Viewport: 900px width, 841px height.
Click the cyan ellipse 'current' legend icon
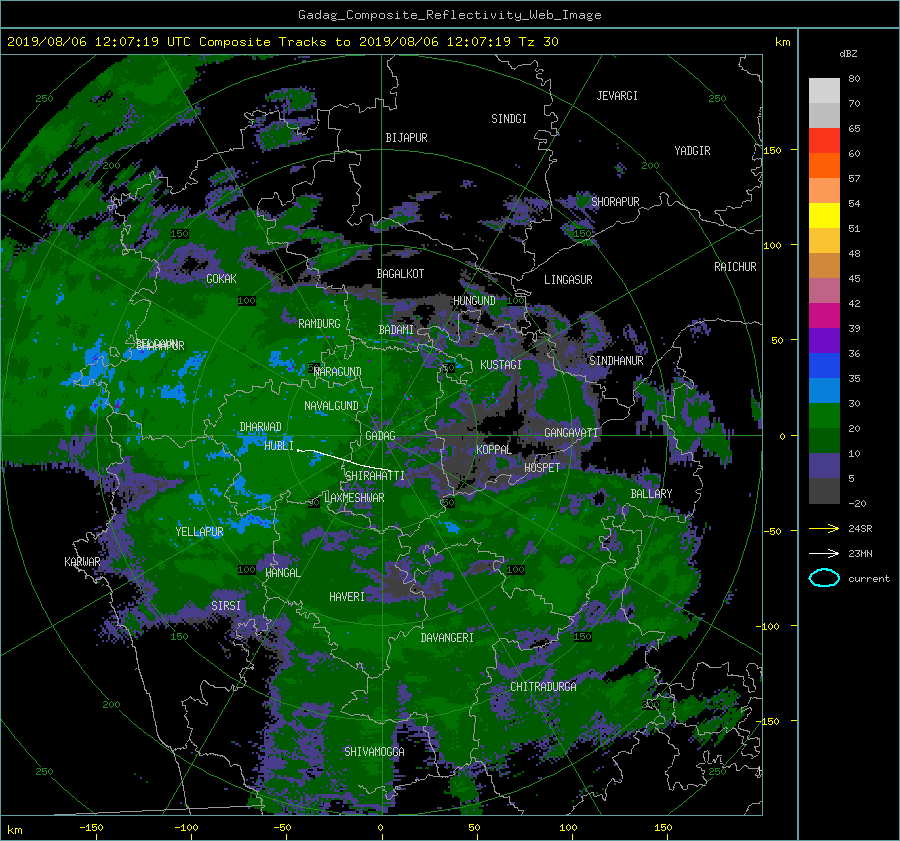tap(824, 578)
